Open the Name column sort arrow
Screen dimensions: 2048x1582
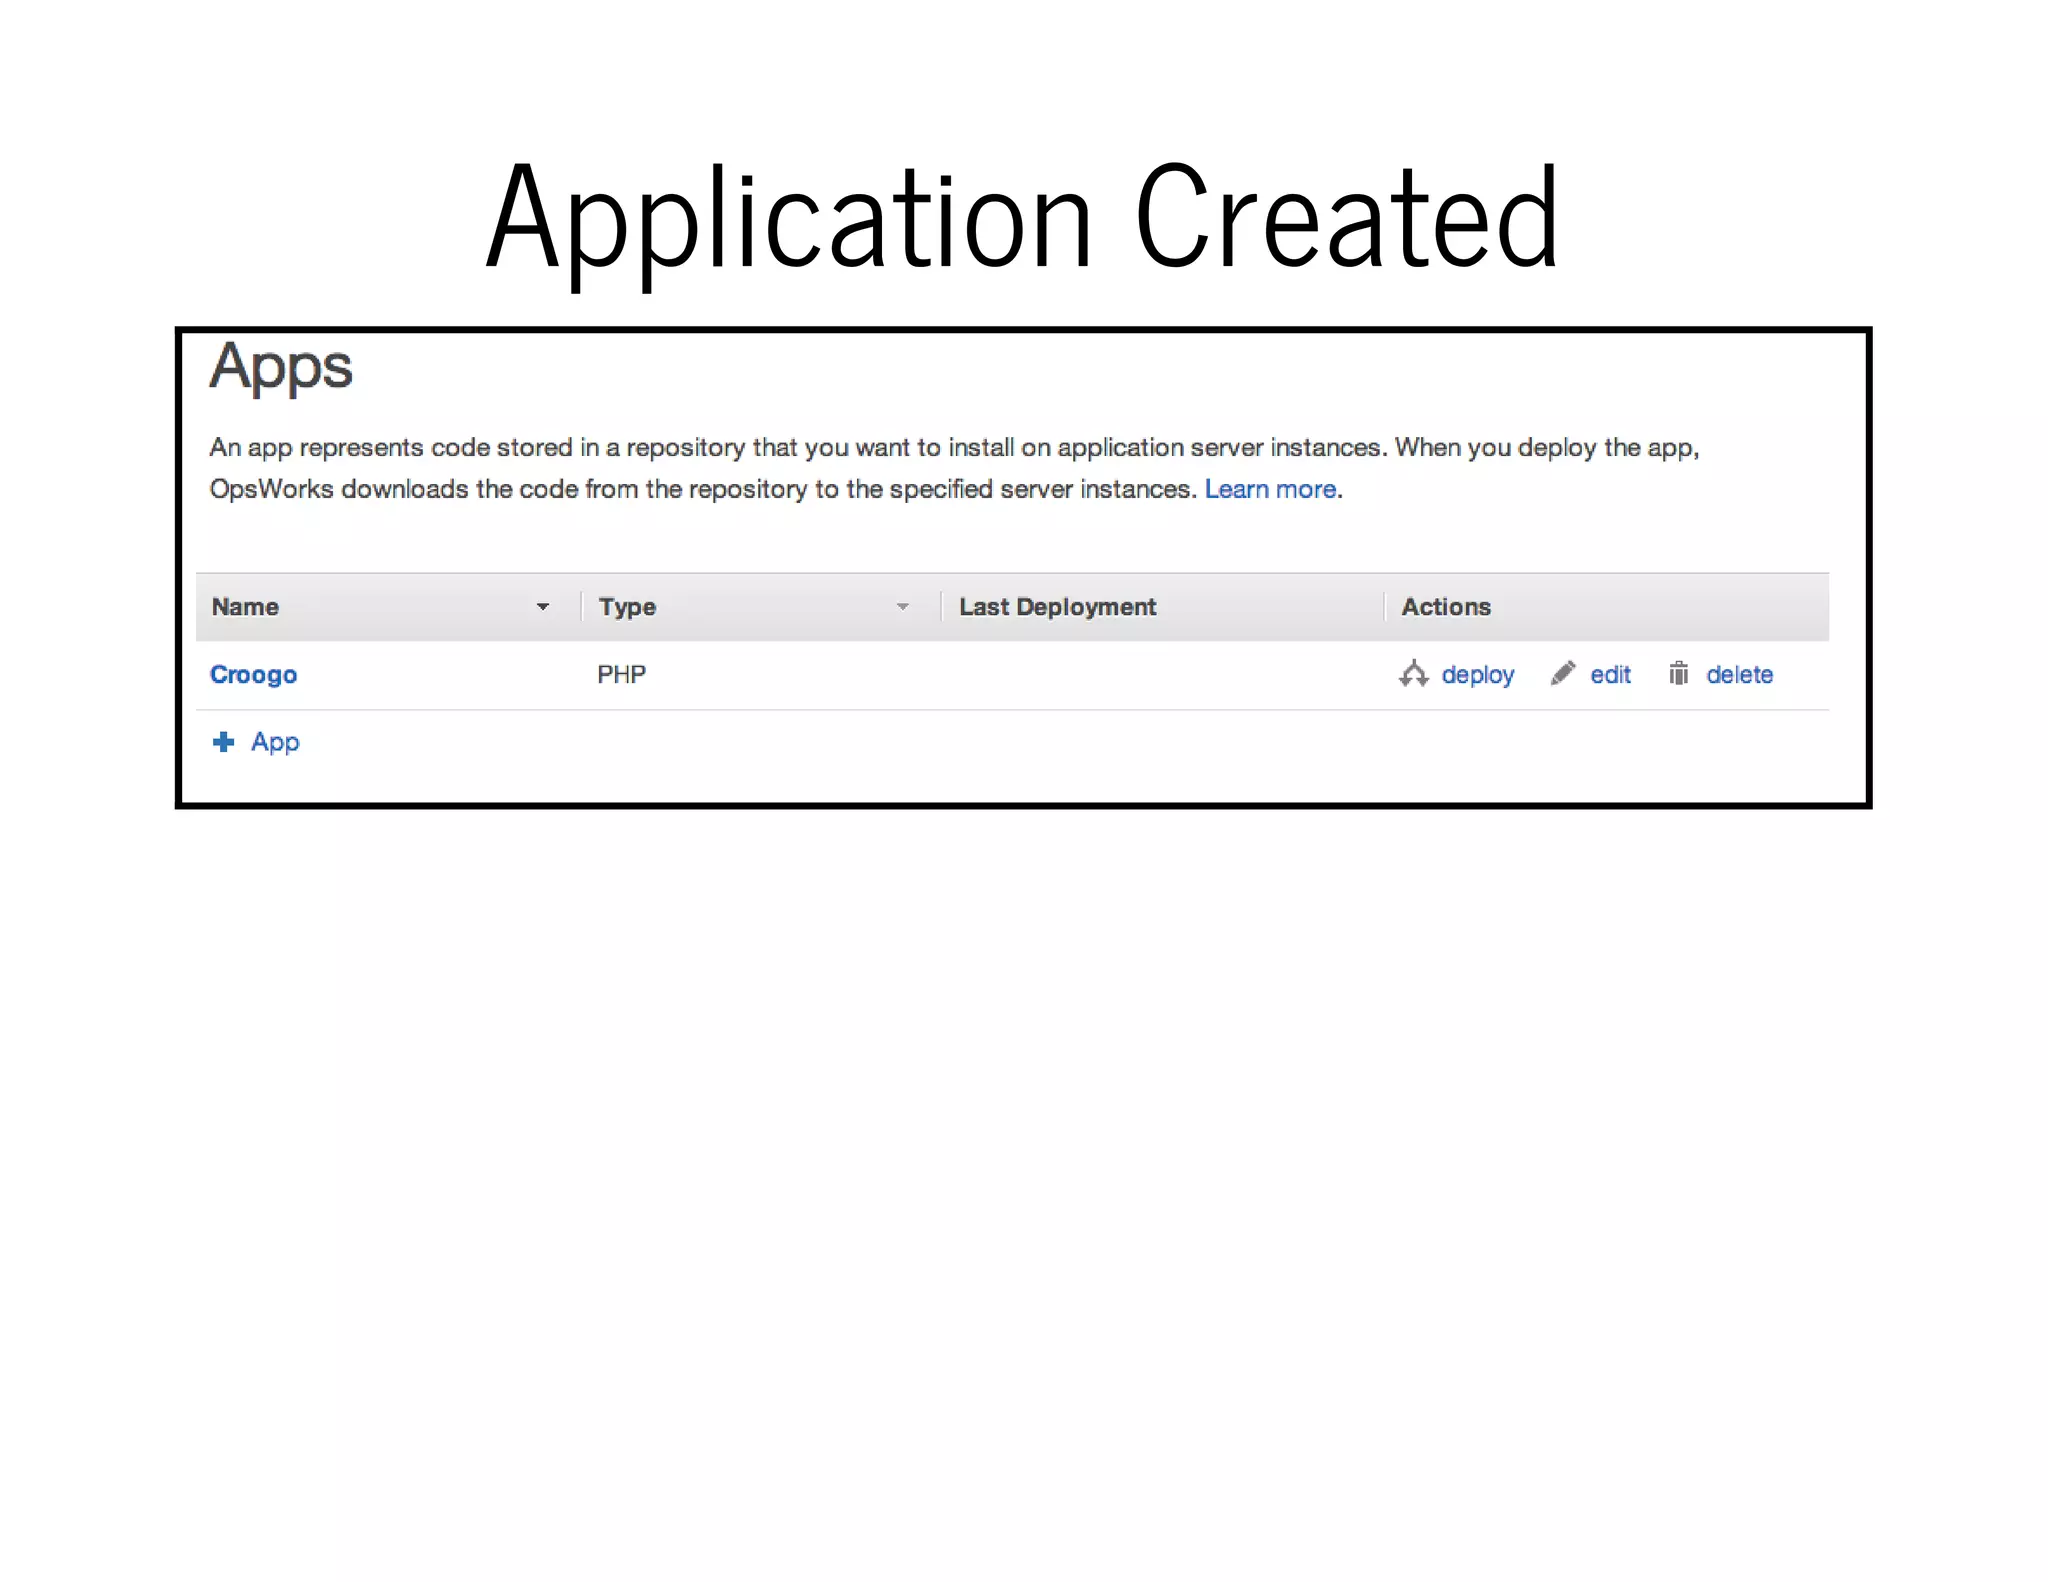[542, 607]
